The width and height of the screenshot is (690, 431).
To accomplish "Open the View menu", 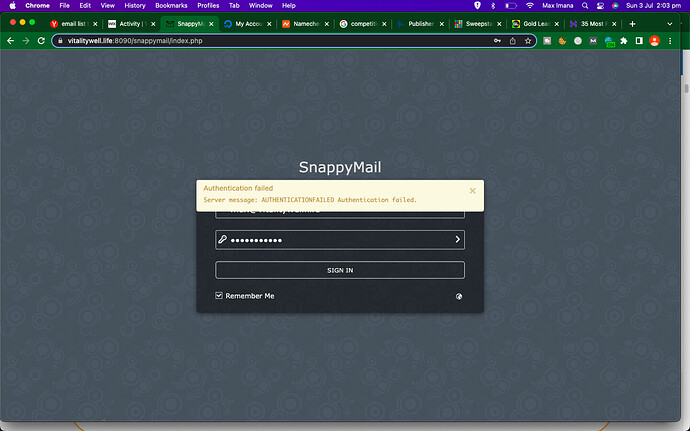I will pos(107,5).
